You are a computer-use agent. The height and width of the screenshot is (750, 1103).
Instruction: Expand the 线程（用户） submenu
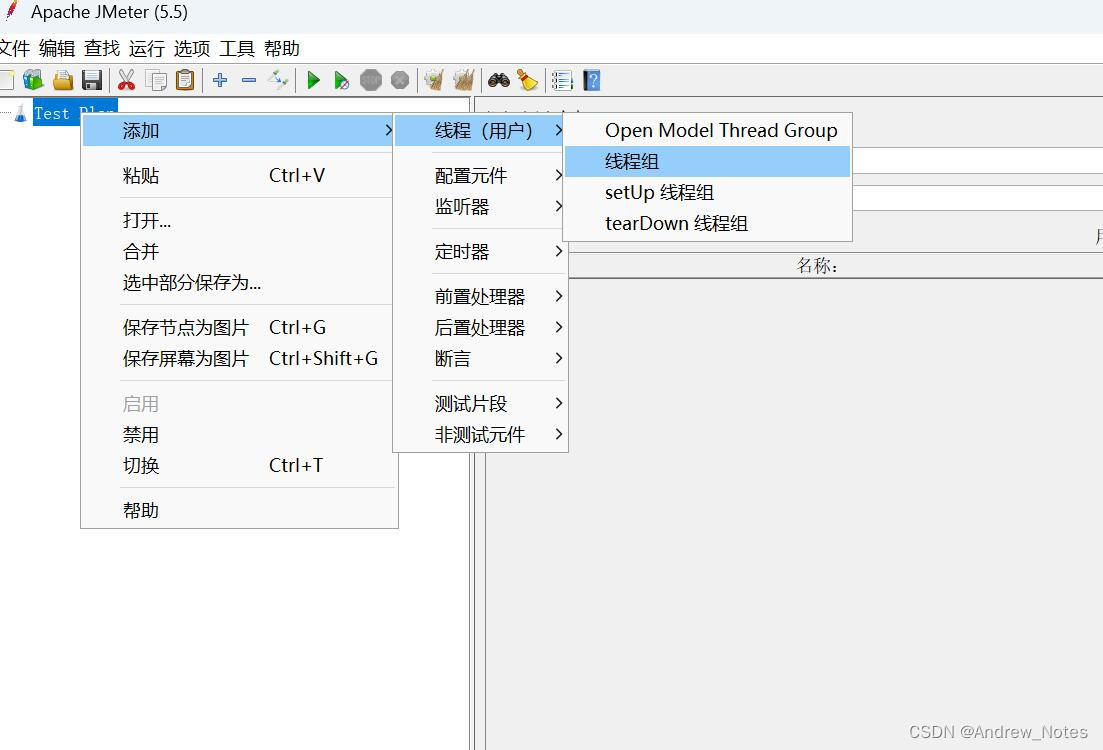tap(480, 131)
